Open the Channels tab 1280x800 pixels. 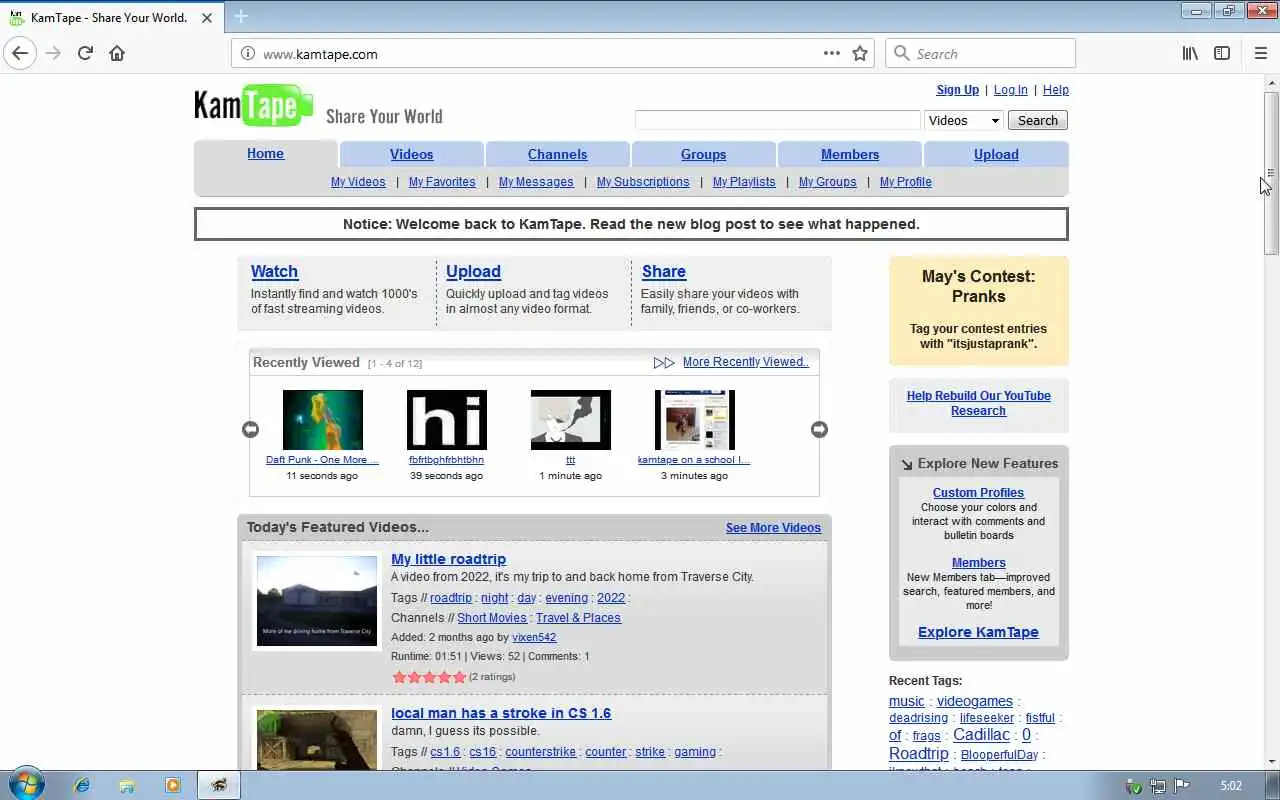coord(558,154)
